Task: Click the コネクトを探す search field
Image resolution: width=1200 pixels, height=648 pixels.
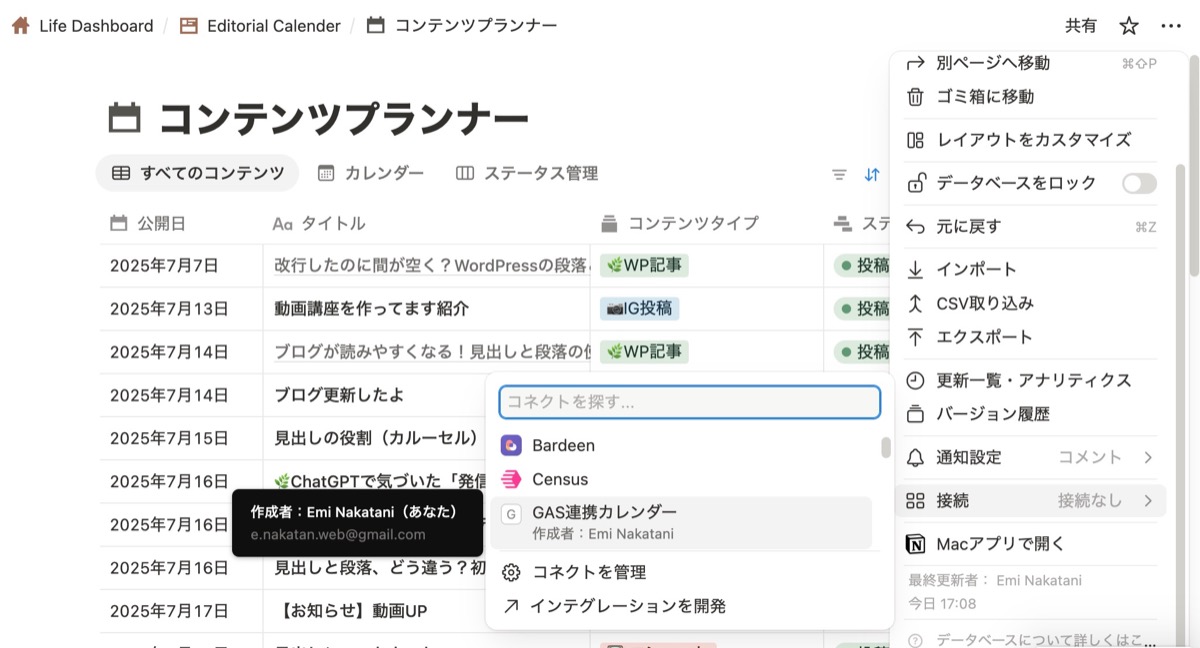Action: (689, 402)
